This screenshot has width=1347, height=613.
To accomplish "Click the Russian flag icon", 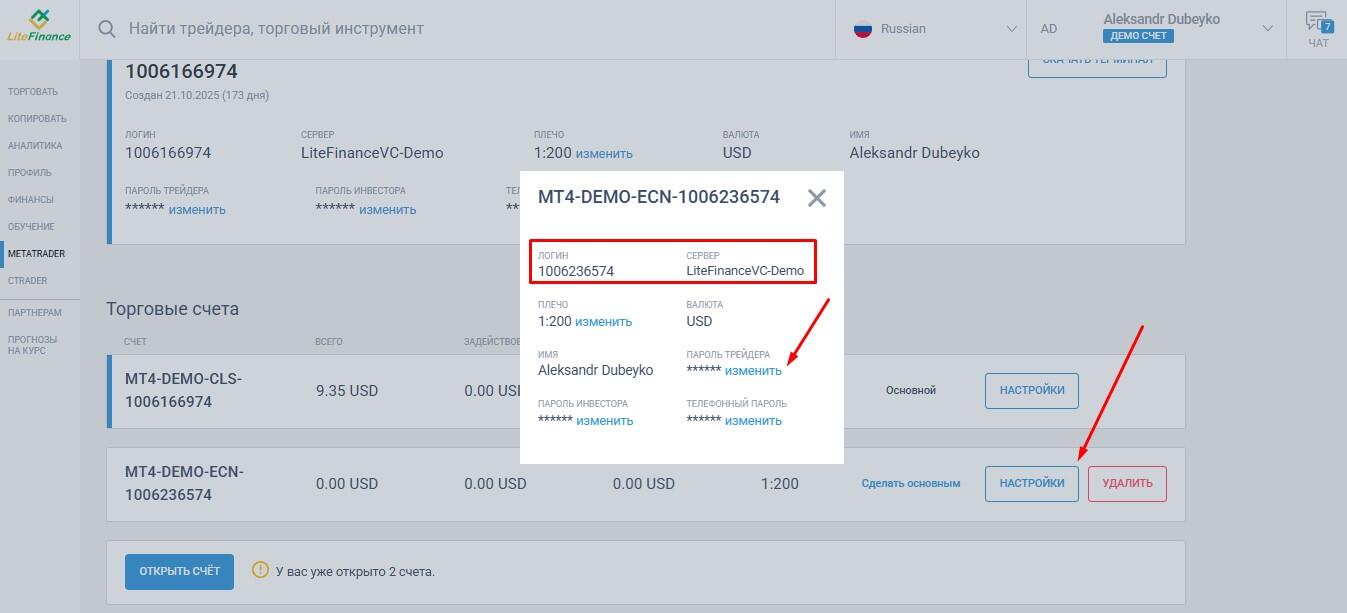I will pyautogui.click(x=863, y=29).
